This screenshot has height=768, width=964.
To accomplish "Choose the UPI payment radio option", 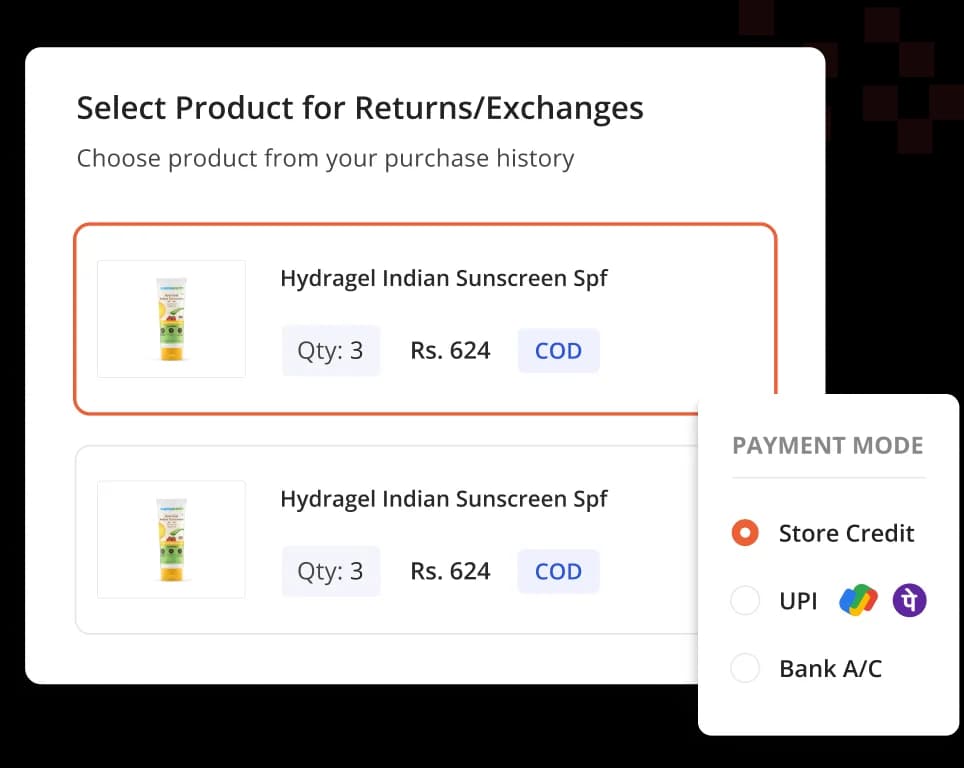I will coord(745,600).
